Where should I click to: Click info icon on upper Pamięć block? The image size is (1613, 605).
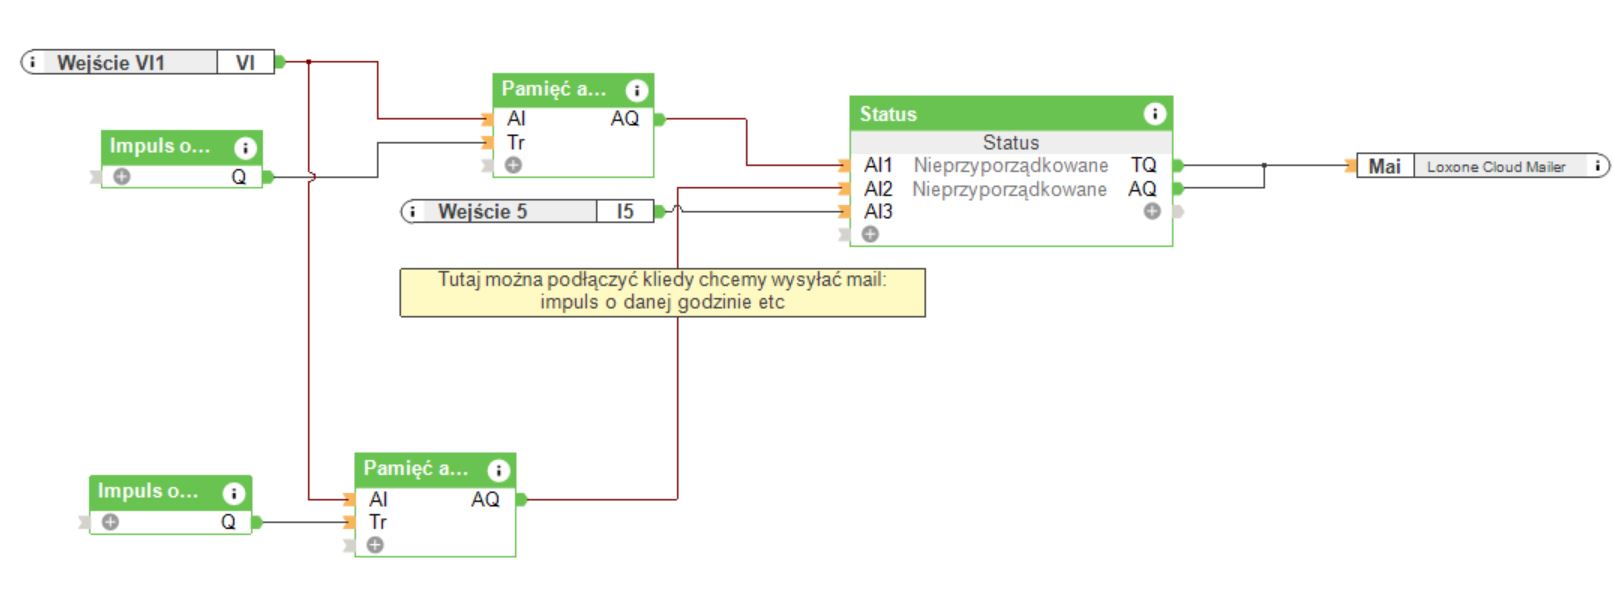(636, 91)
